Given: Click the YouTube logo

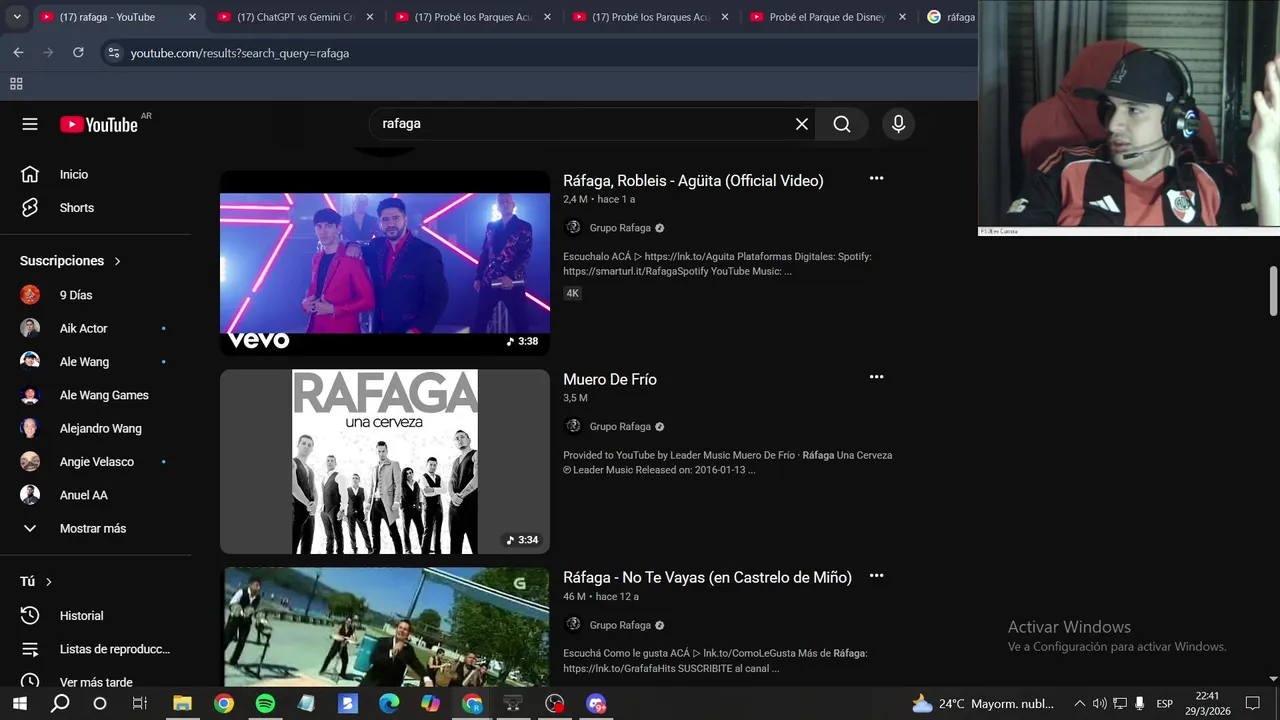Looking at the screenshot, I should 98,124.
